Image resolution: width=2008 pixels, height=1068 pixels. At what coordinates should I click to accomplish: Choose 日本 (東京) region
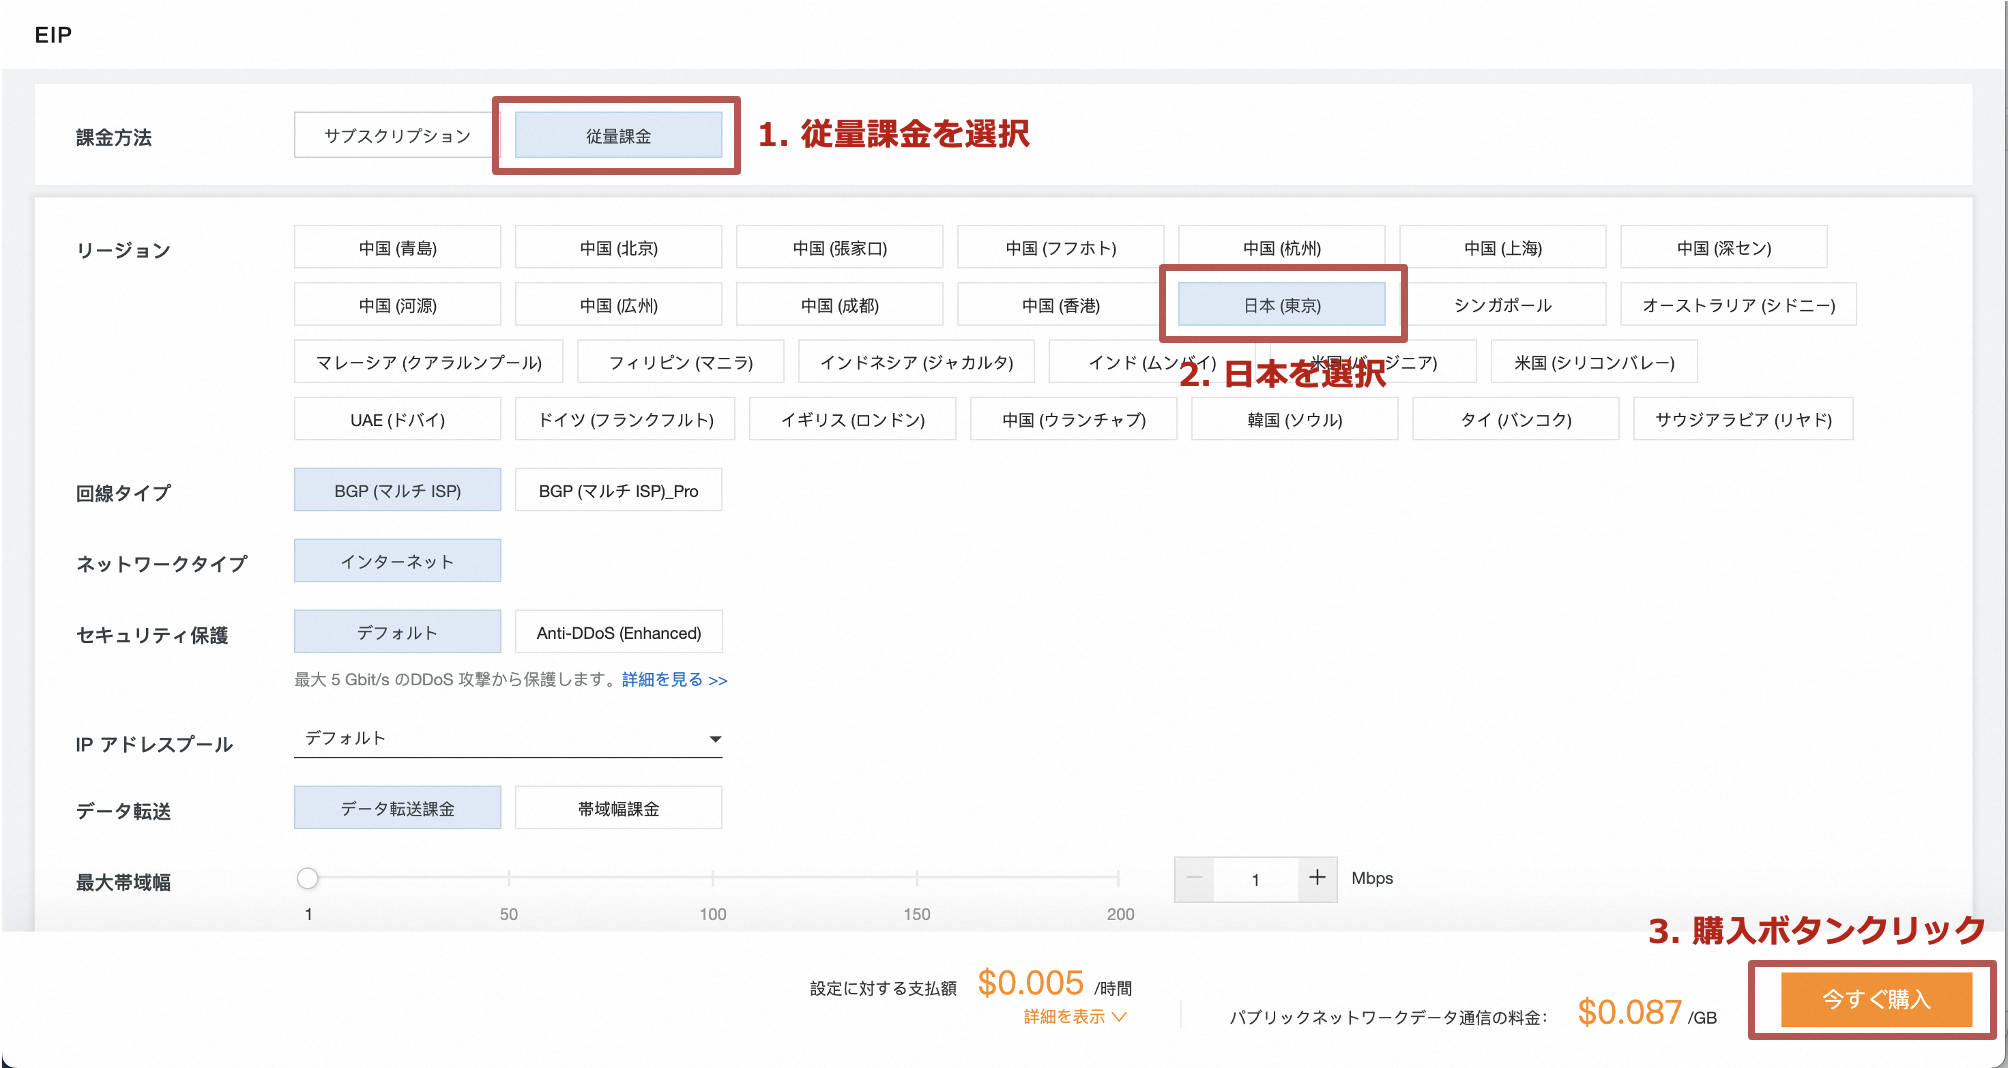click(1282, 304)
